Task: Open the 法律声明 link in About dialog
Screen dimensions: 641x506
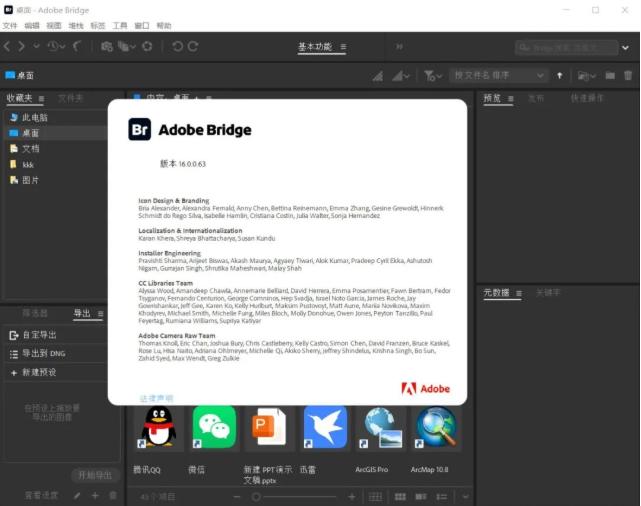Action: click(x=156, y=398)
